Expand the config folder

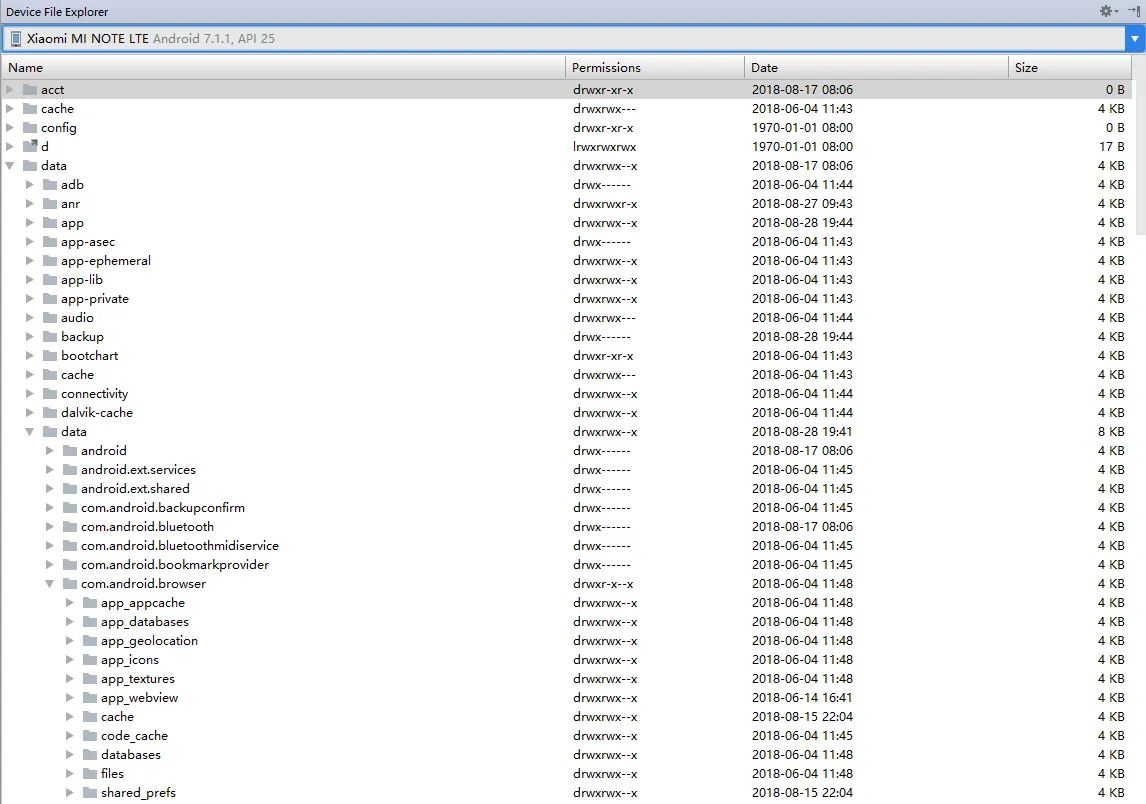tap(10, 127)
